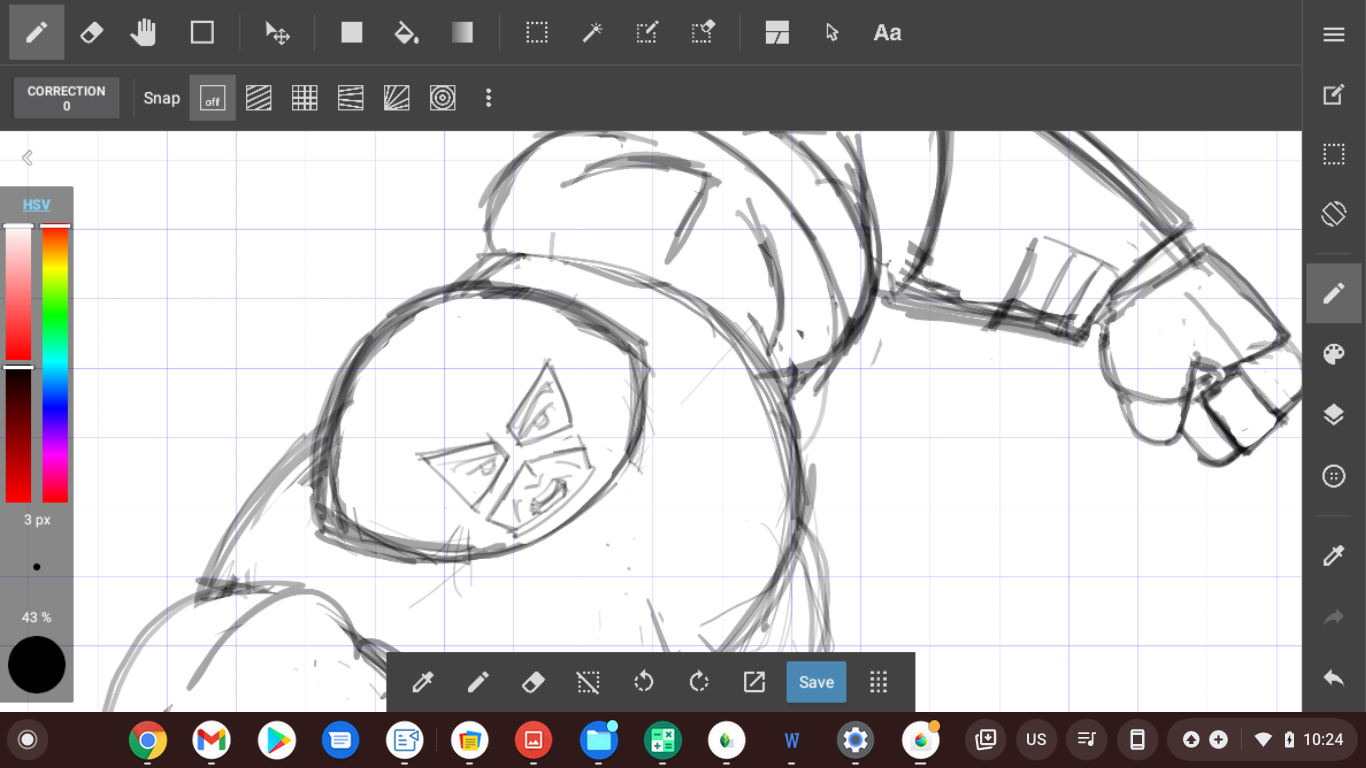1366x768 pixels.
Task: Open Settings gear from the shelf
Action: pyautogui.click(x=855, y=741)
